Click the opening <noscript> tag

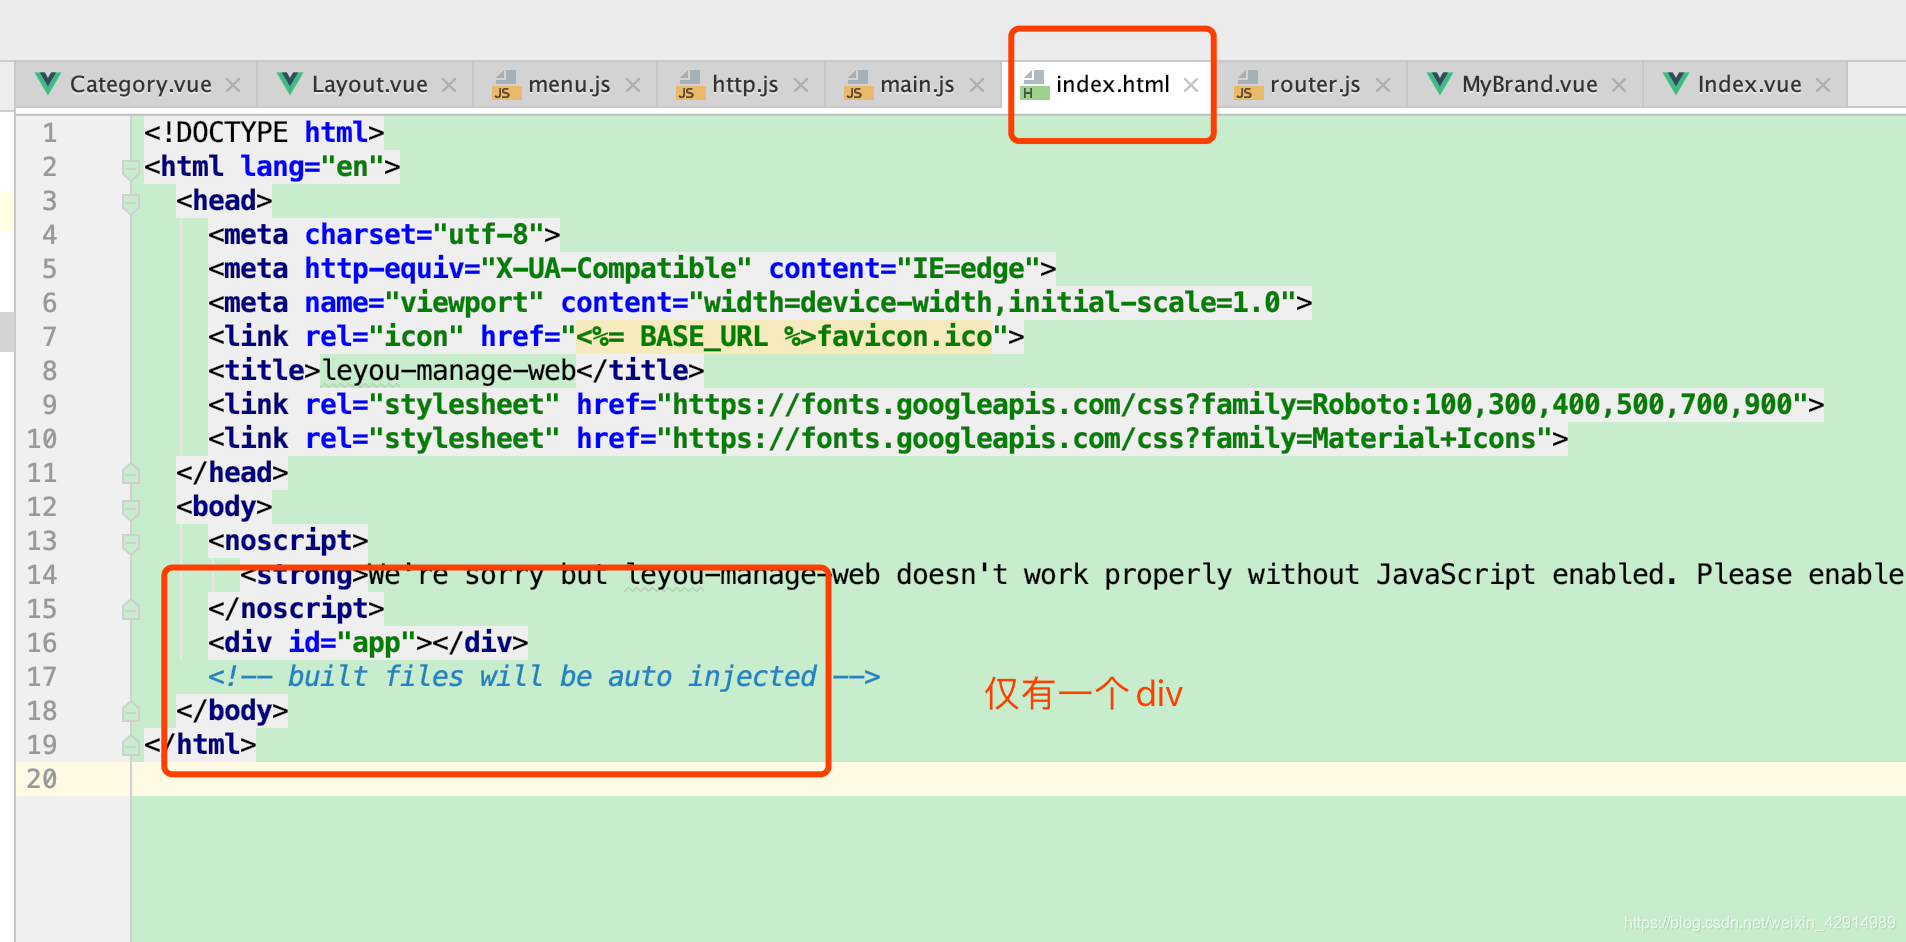288,541
